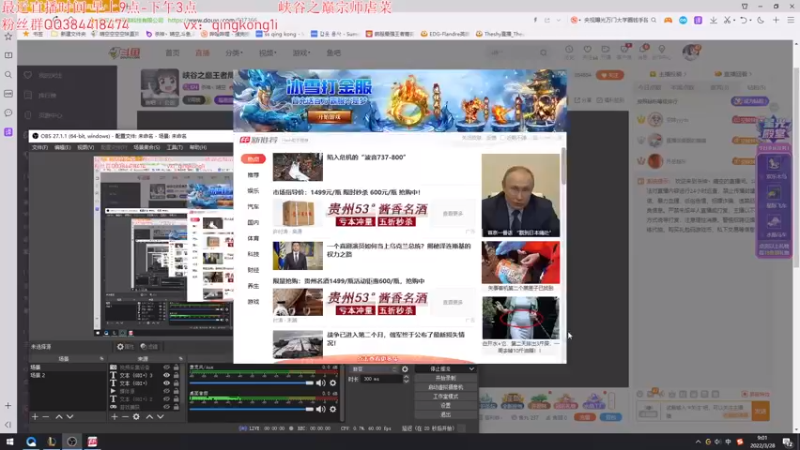Lock the first source in list
The image size is (800, 450).
coord(176,367)
